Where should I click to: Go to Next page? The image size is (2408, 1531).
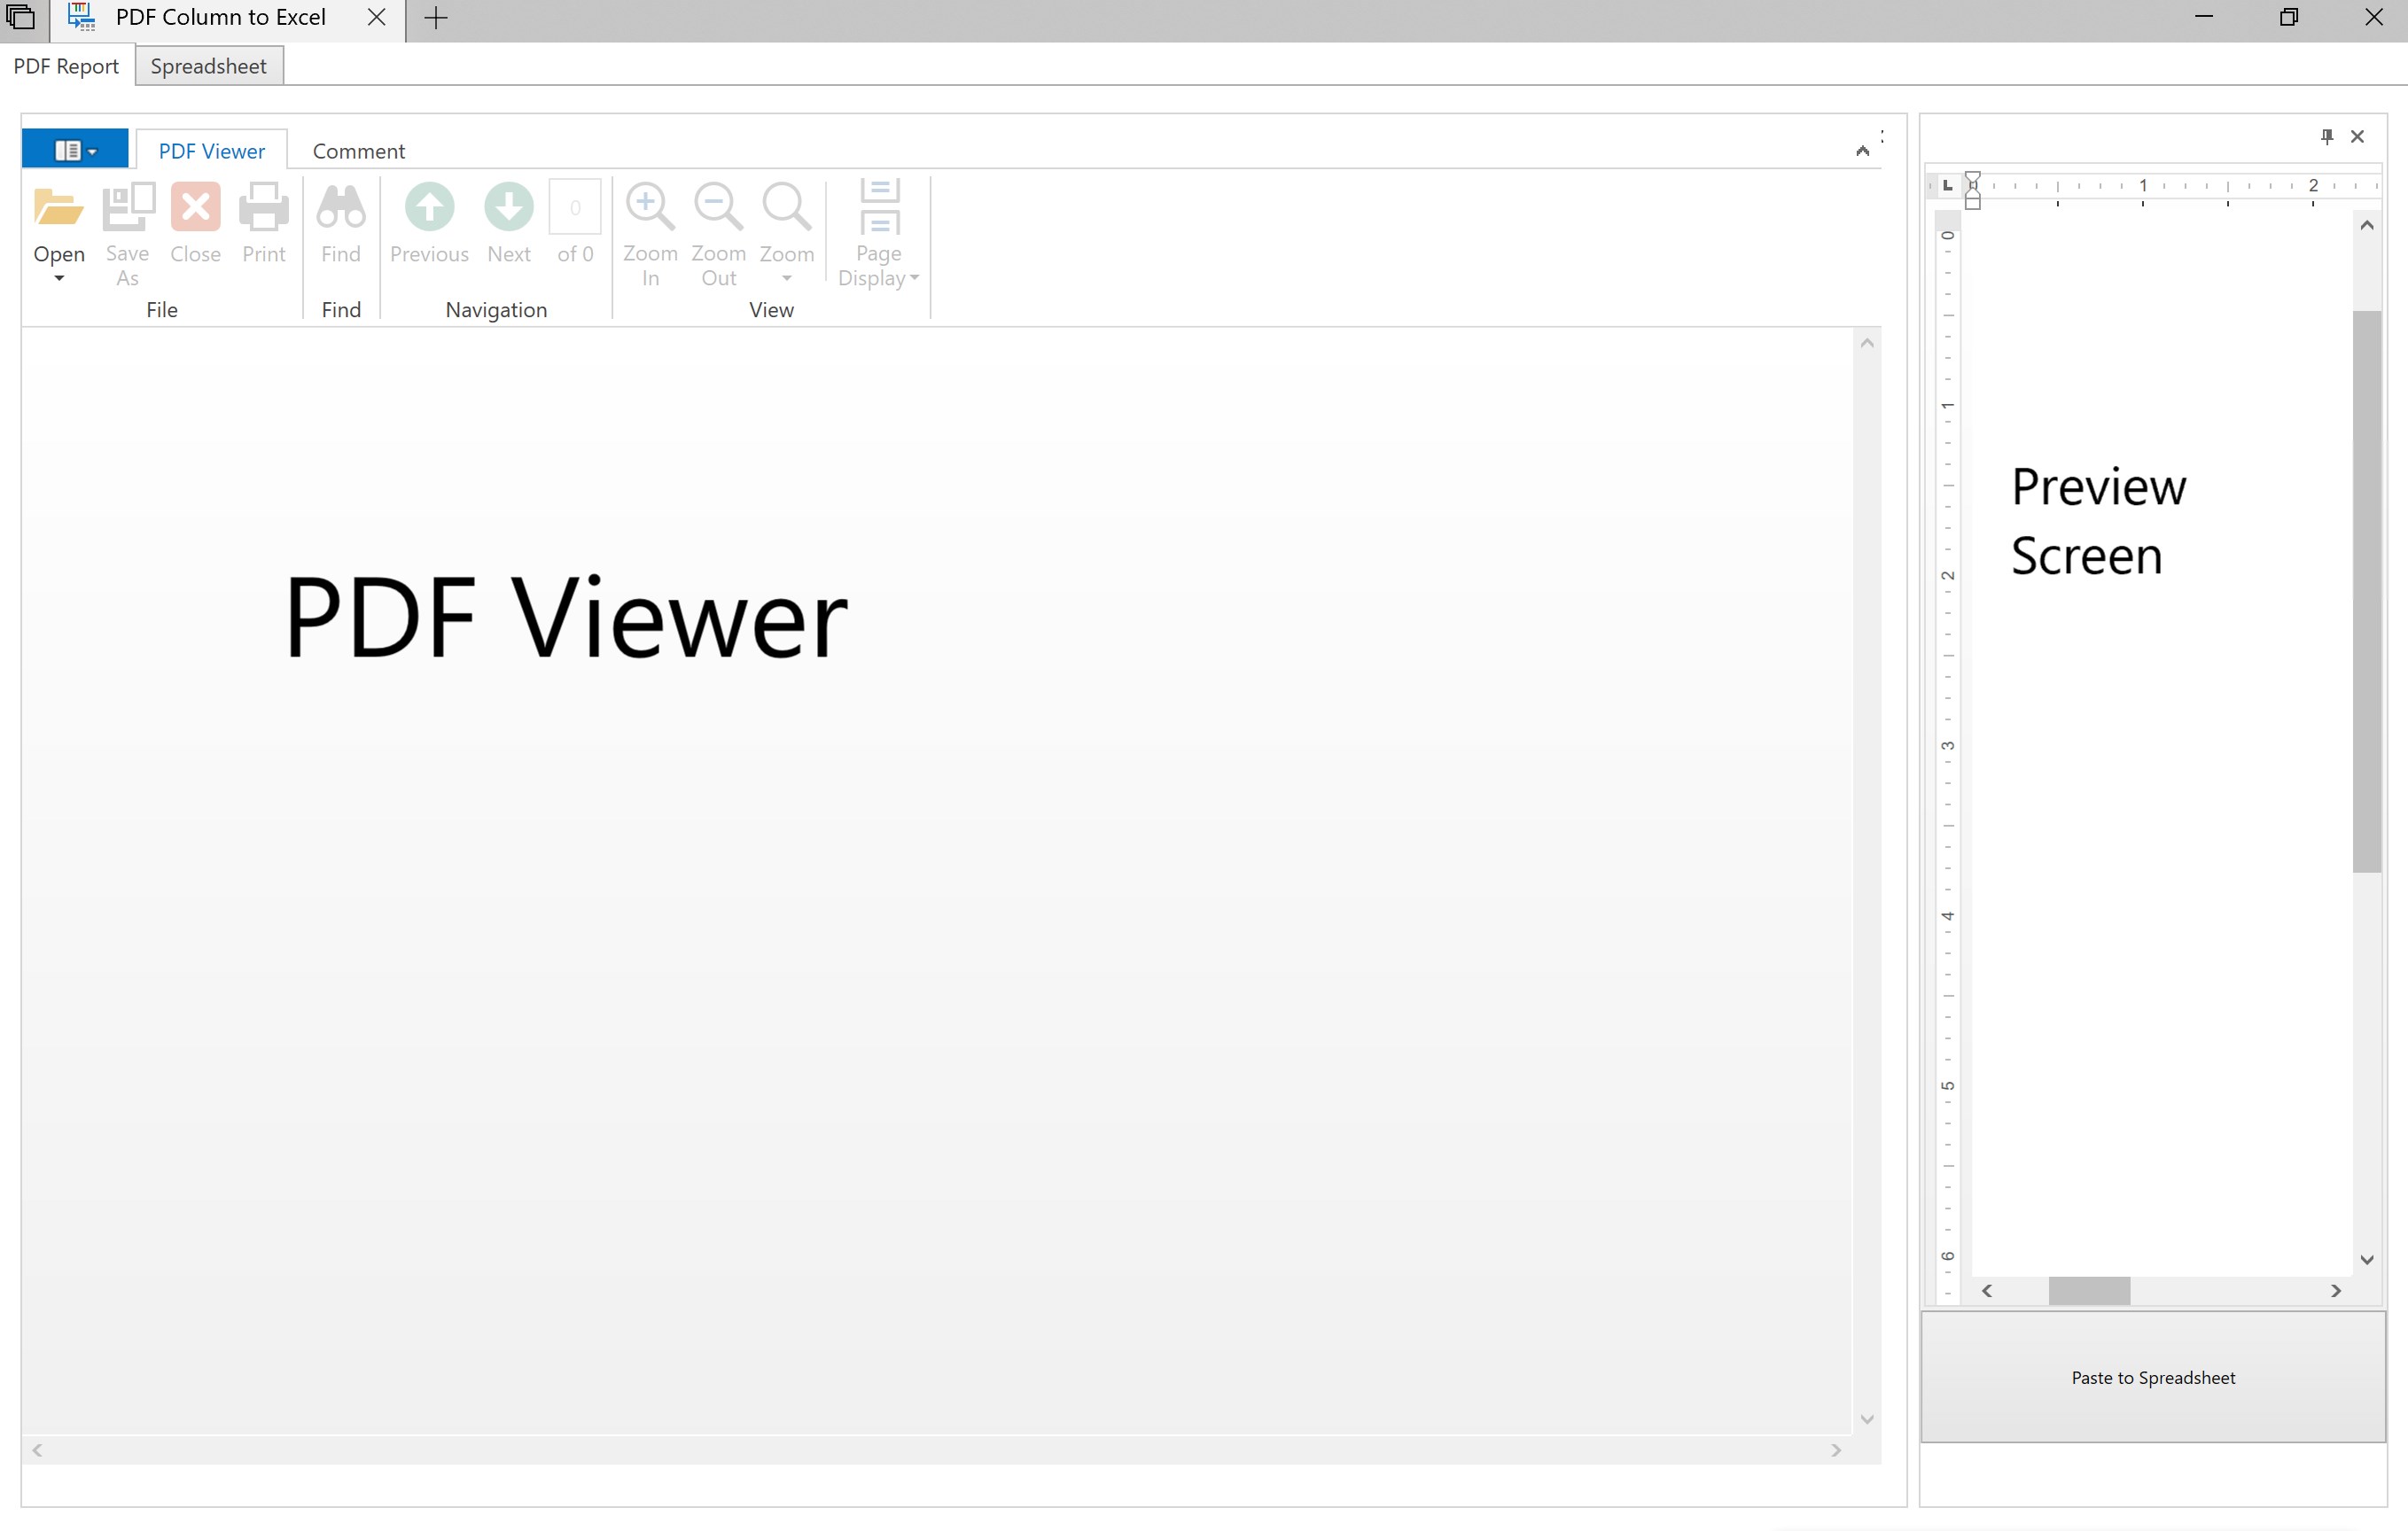pyautogui.click(x=508, y=208)
